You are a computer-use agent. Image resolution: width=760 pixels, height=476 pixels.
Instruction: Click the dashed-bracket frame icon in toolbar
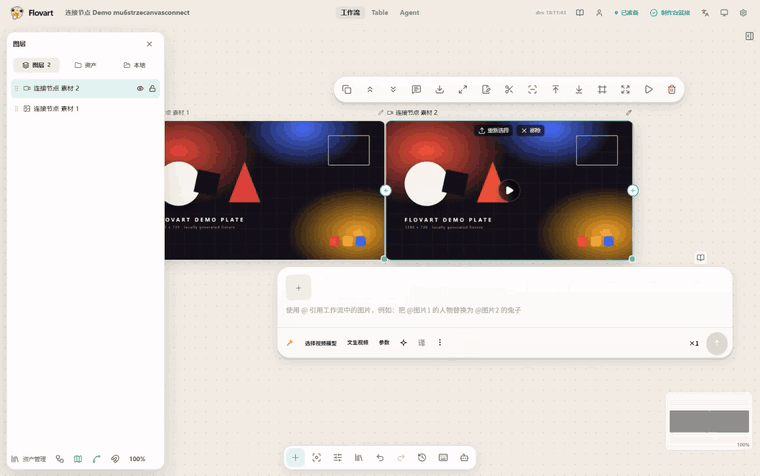[532, 89]
